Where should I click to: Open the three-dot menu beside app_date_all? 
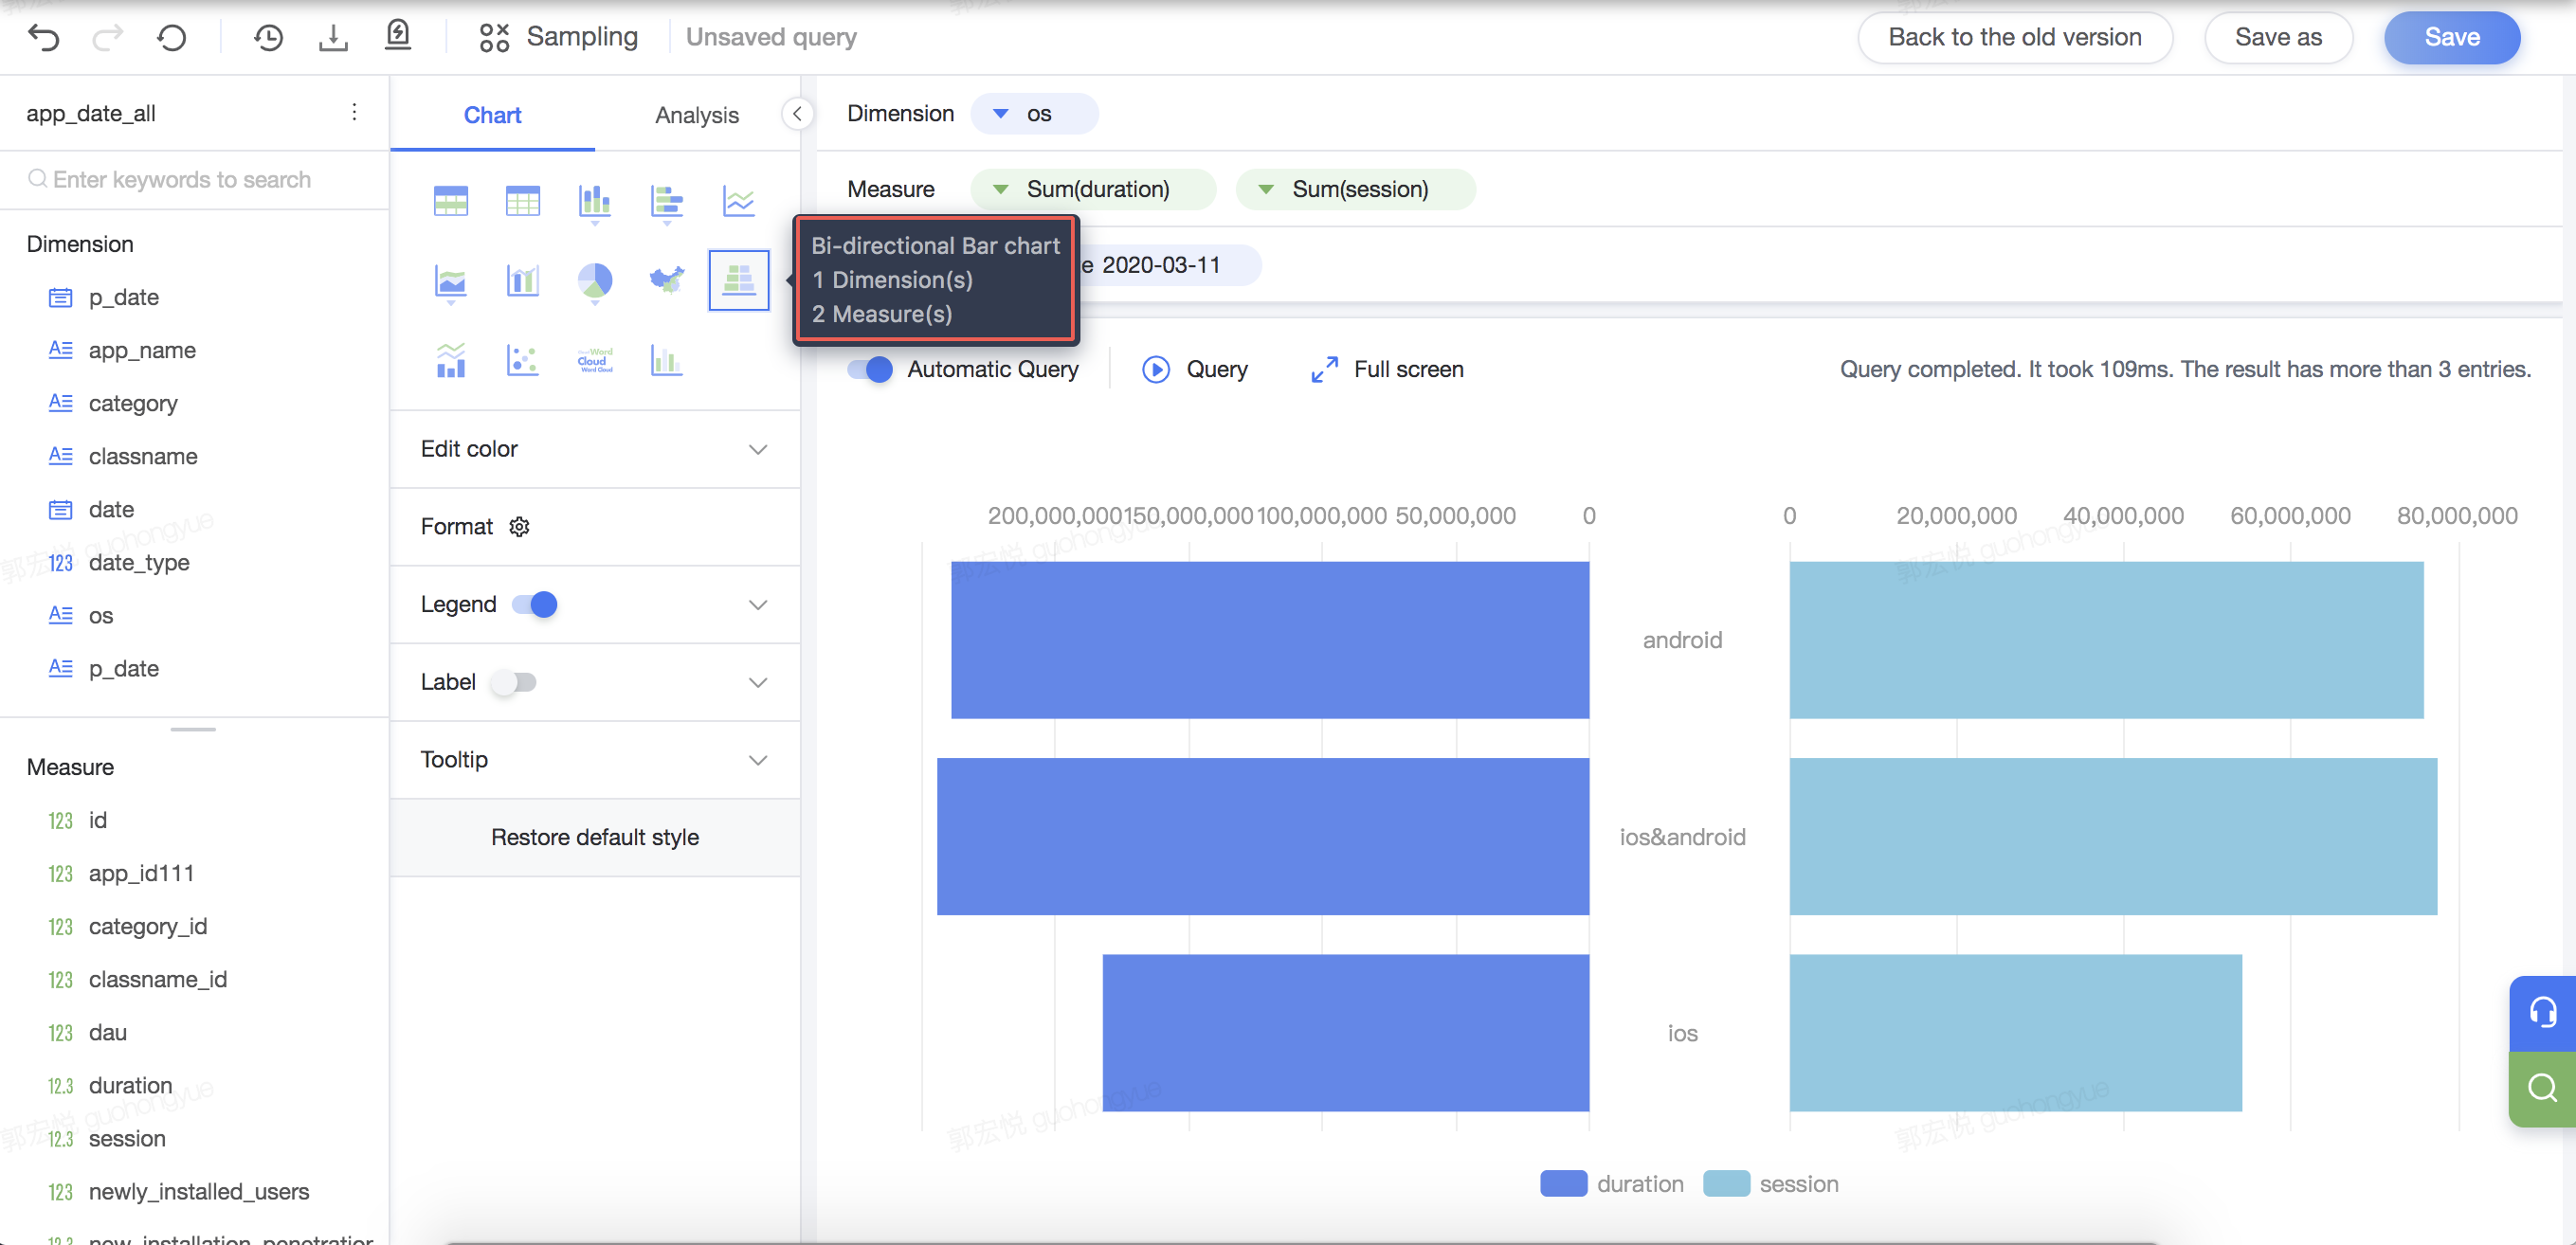(x=354, y=112)
